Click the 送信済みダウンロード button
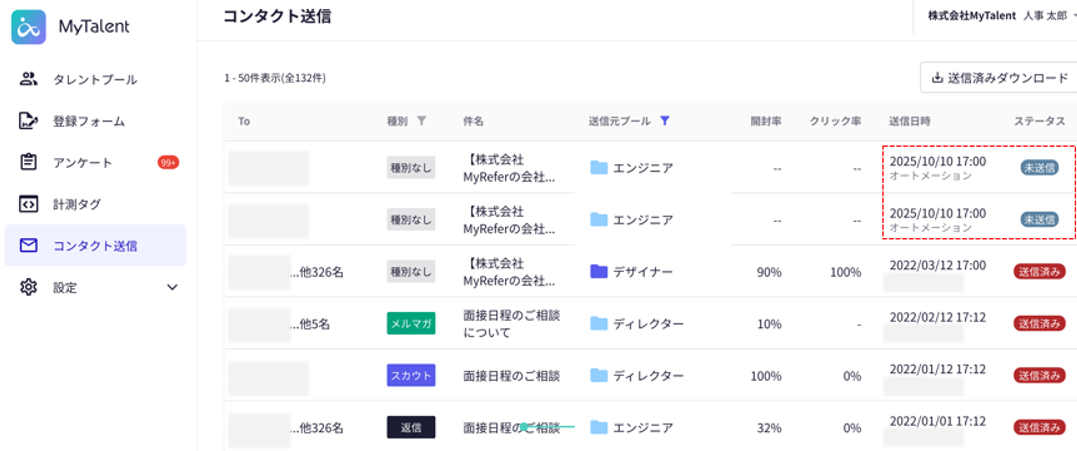 pos(998,78)
